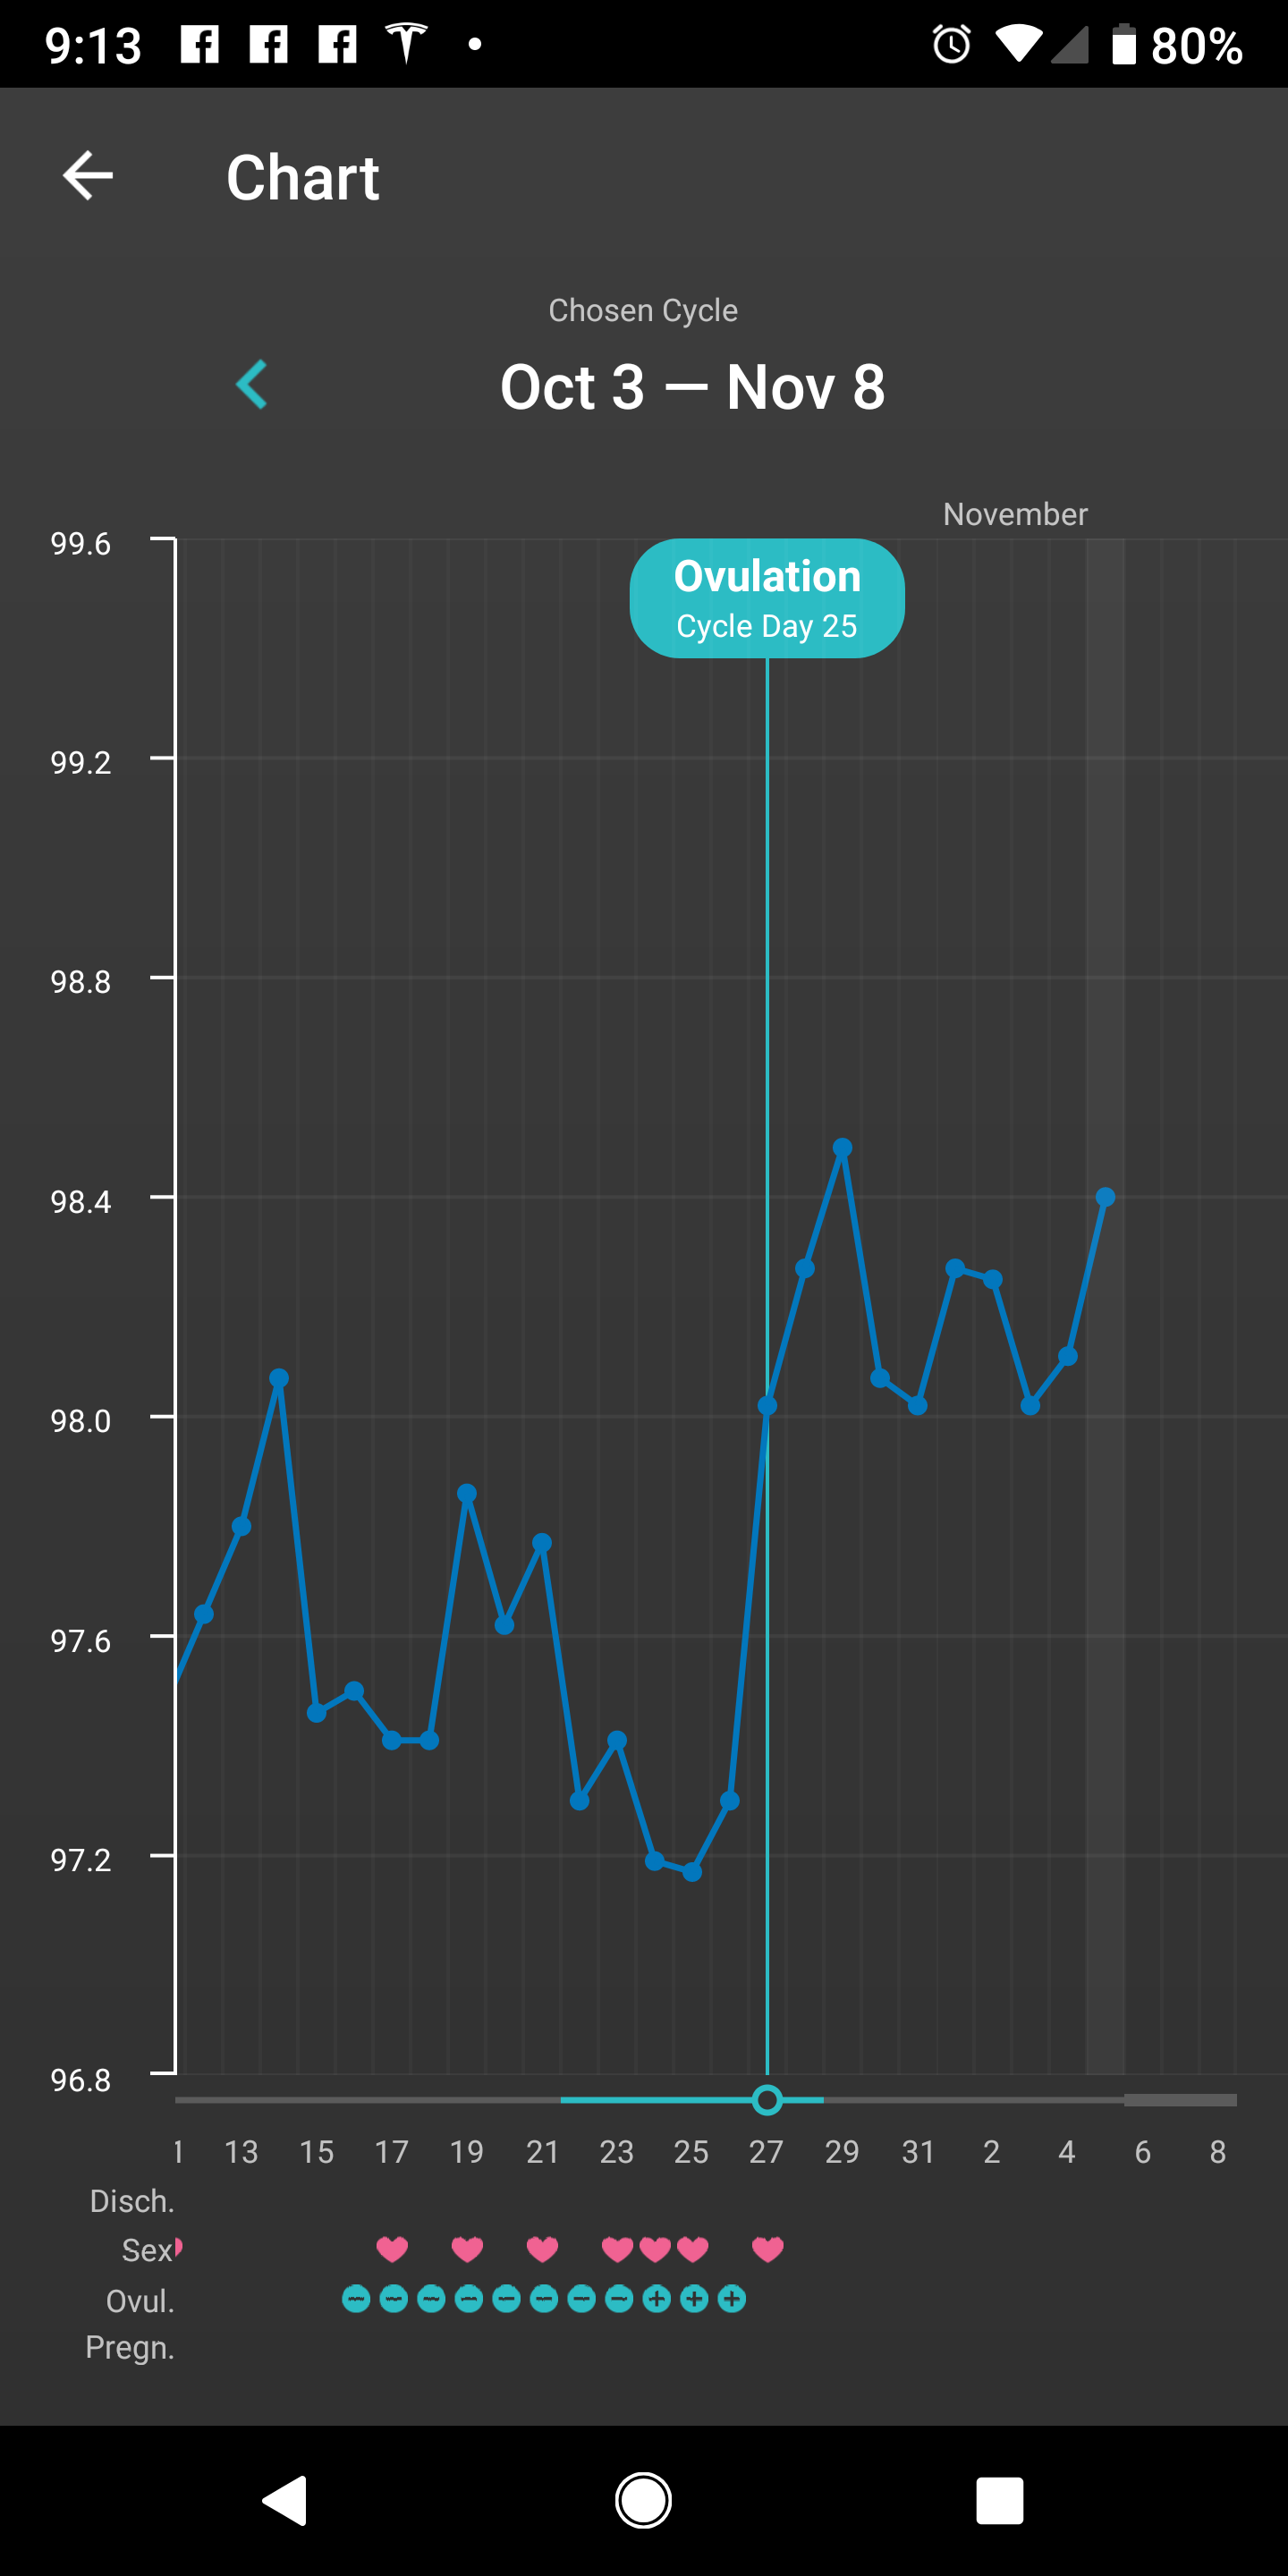1288x2576 pixels.
Task: Tap the first Facebook notification icon
Action: click(x=200, y=44)
